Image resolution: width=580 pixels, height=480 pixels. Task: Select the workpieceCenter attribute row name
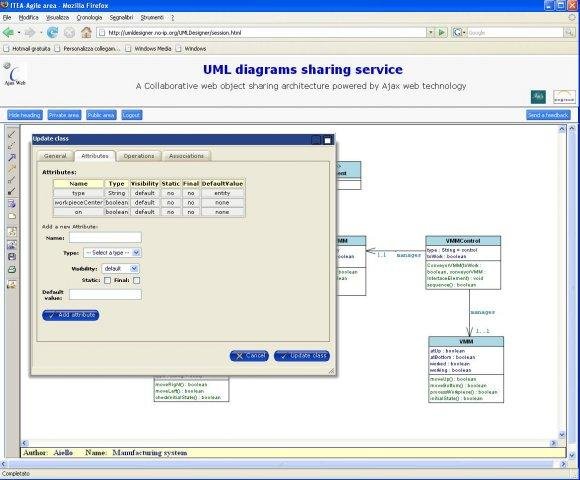pyautogui.click(x=78, y=203)
